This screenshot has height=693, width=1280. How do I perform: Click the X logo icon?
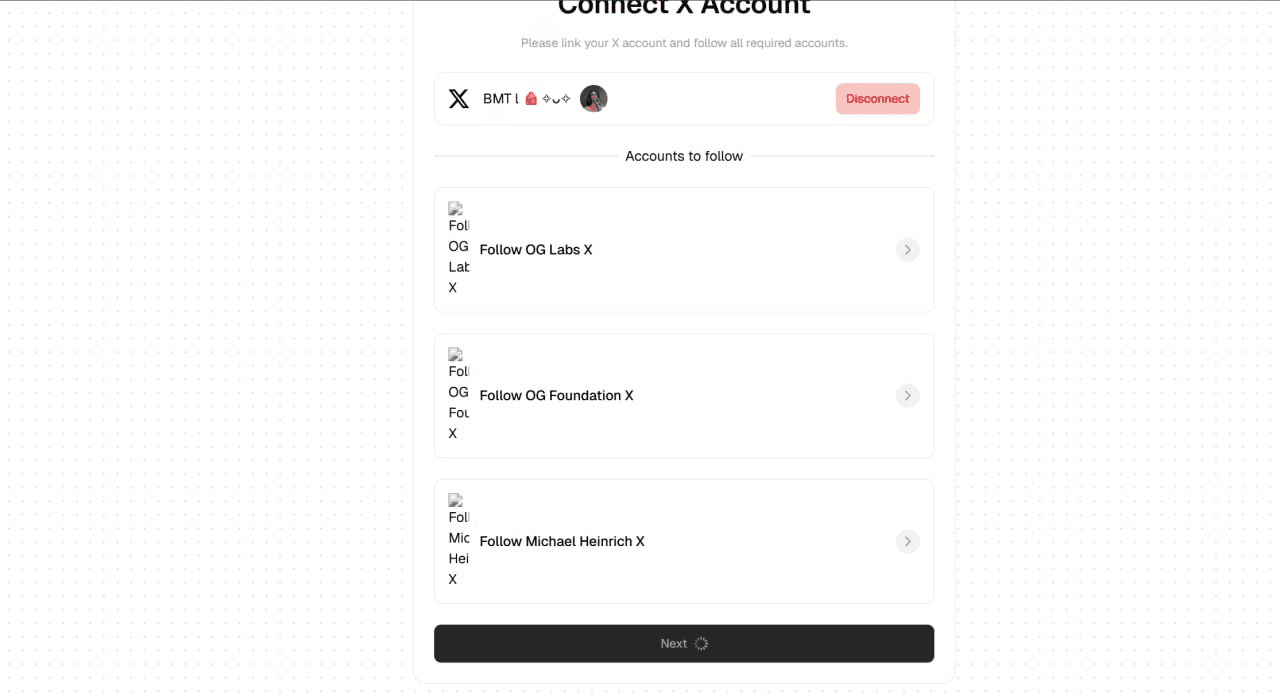[459, 99]
